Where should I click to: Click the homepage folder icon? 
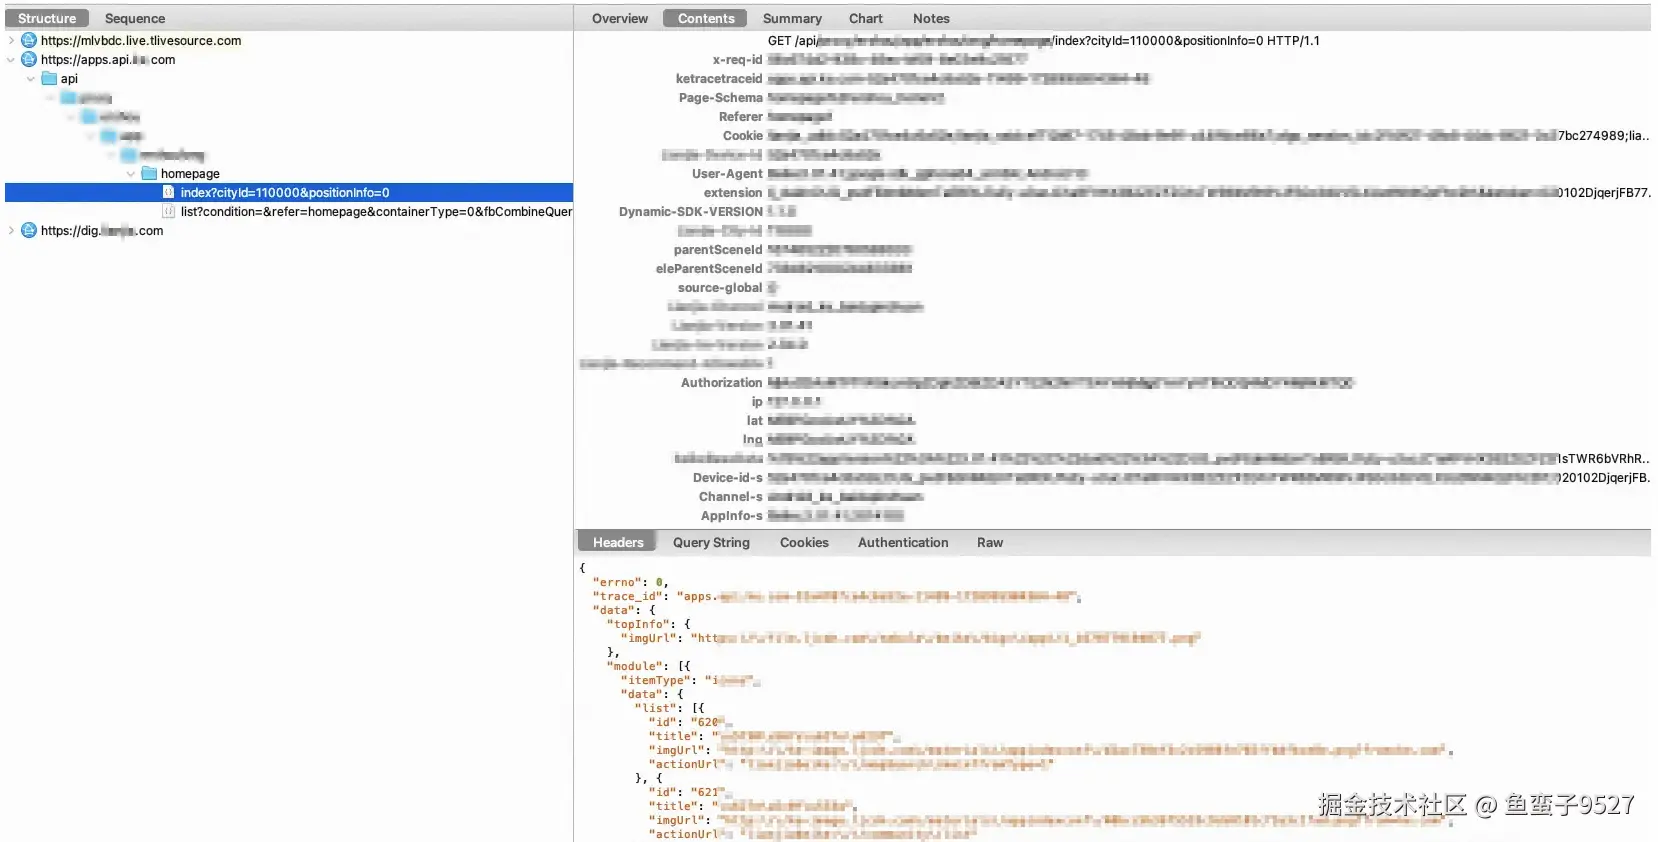click(149, 174)
